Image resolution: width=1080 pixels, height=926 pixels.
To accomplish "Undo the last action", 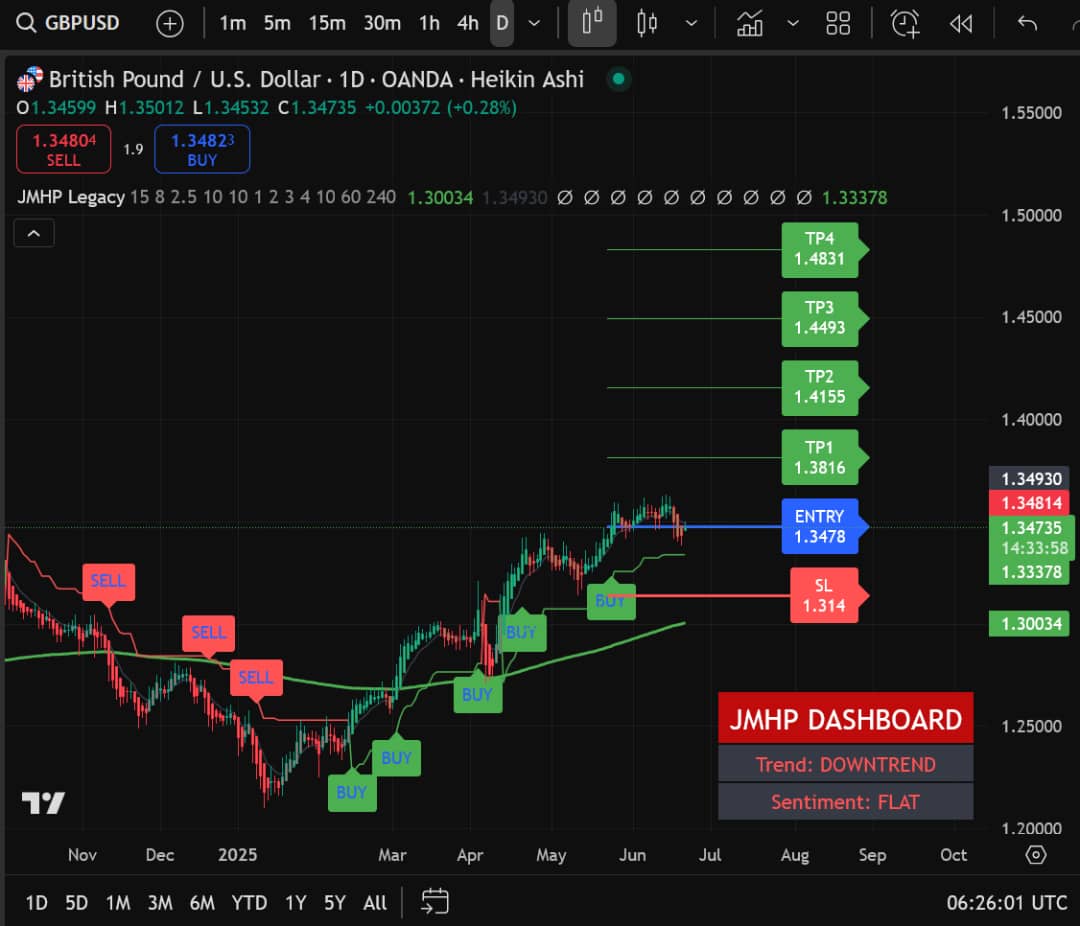I will tap(1027, 23).
